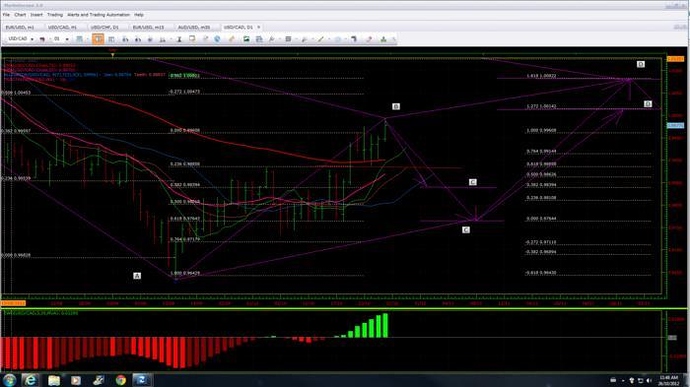The width and height of the screenshot is (690, 387).
Task: Expand the chart type dropdown arrow
Action: [50, 39]
